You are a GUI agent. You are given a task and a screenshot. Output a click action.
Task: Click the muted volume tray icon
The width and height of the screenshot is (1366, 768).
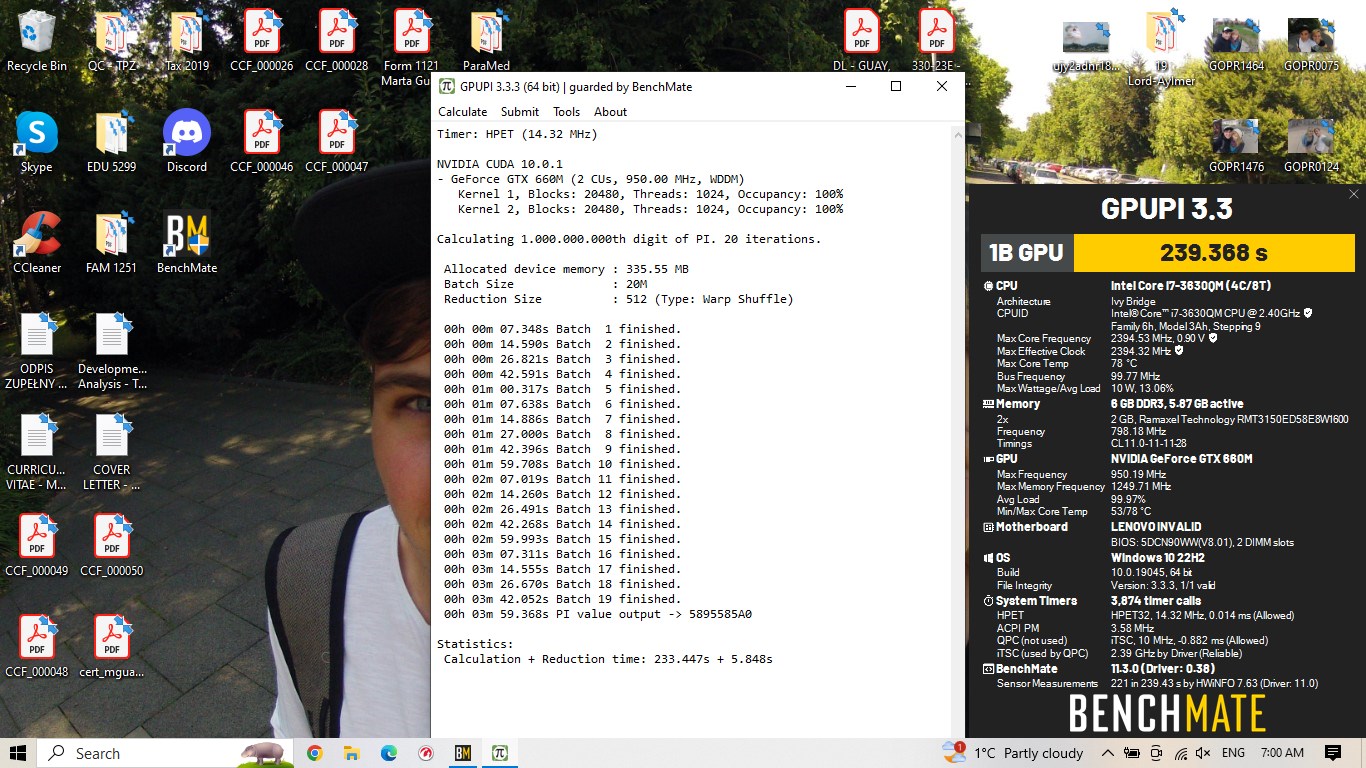click(x=1203, y=753)
